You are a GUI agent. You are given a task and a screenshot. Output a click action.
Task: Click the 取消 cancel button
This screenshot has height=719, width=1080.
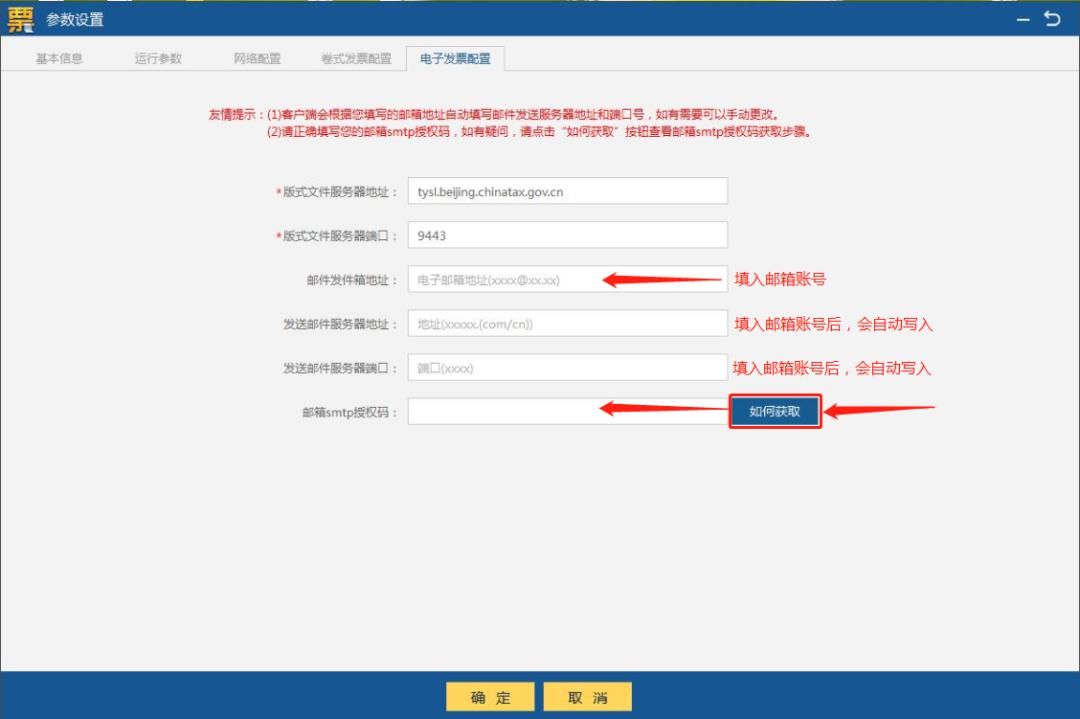point(587,696)
